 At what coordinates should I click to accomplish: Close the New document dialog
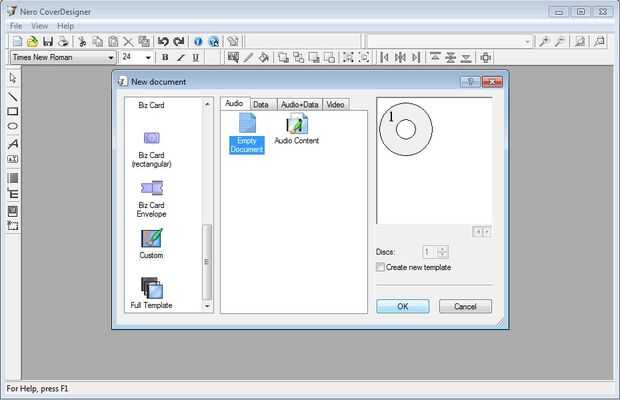coord(493,82)
